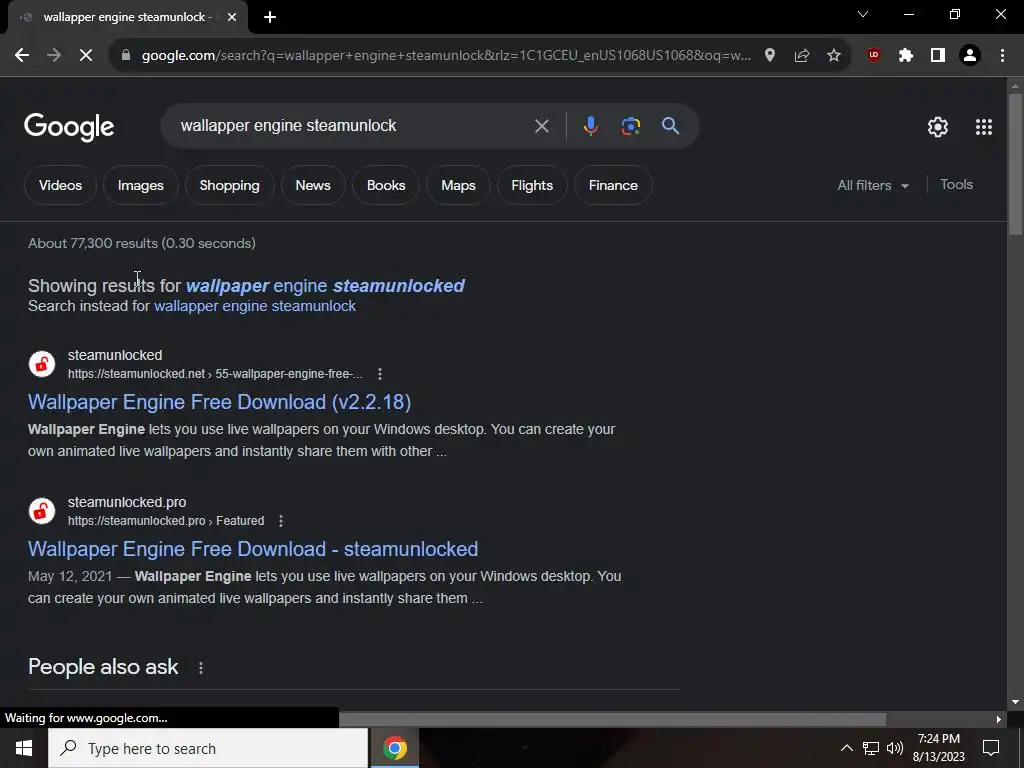Viewport: 1024px width, 768px height.
Task: Select the Shopping filter
Action: (x=229, y=185)
